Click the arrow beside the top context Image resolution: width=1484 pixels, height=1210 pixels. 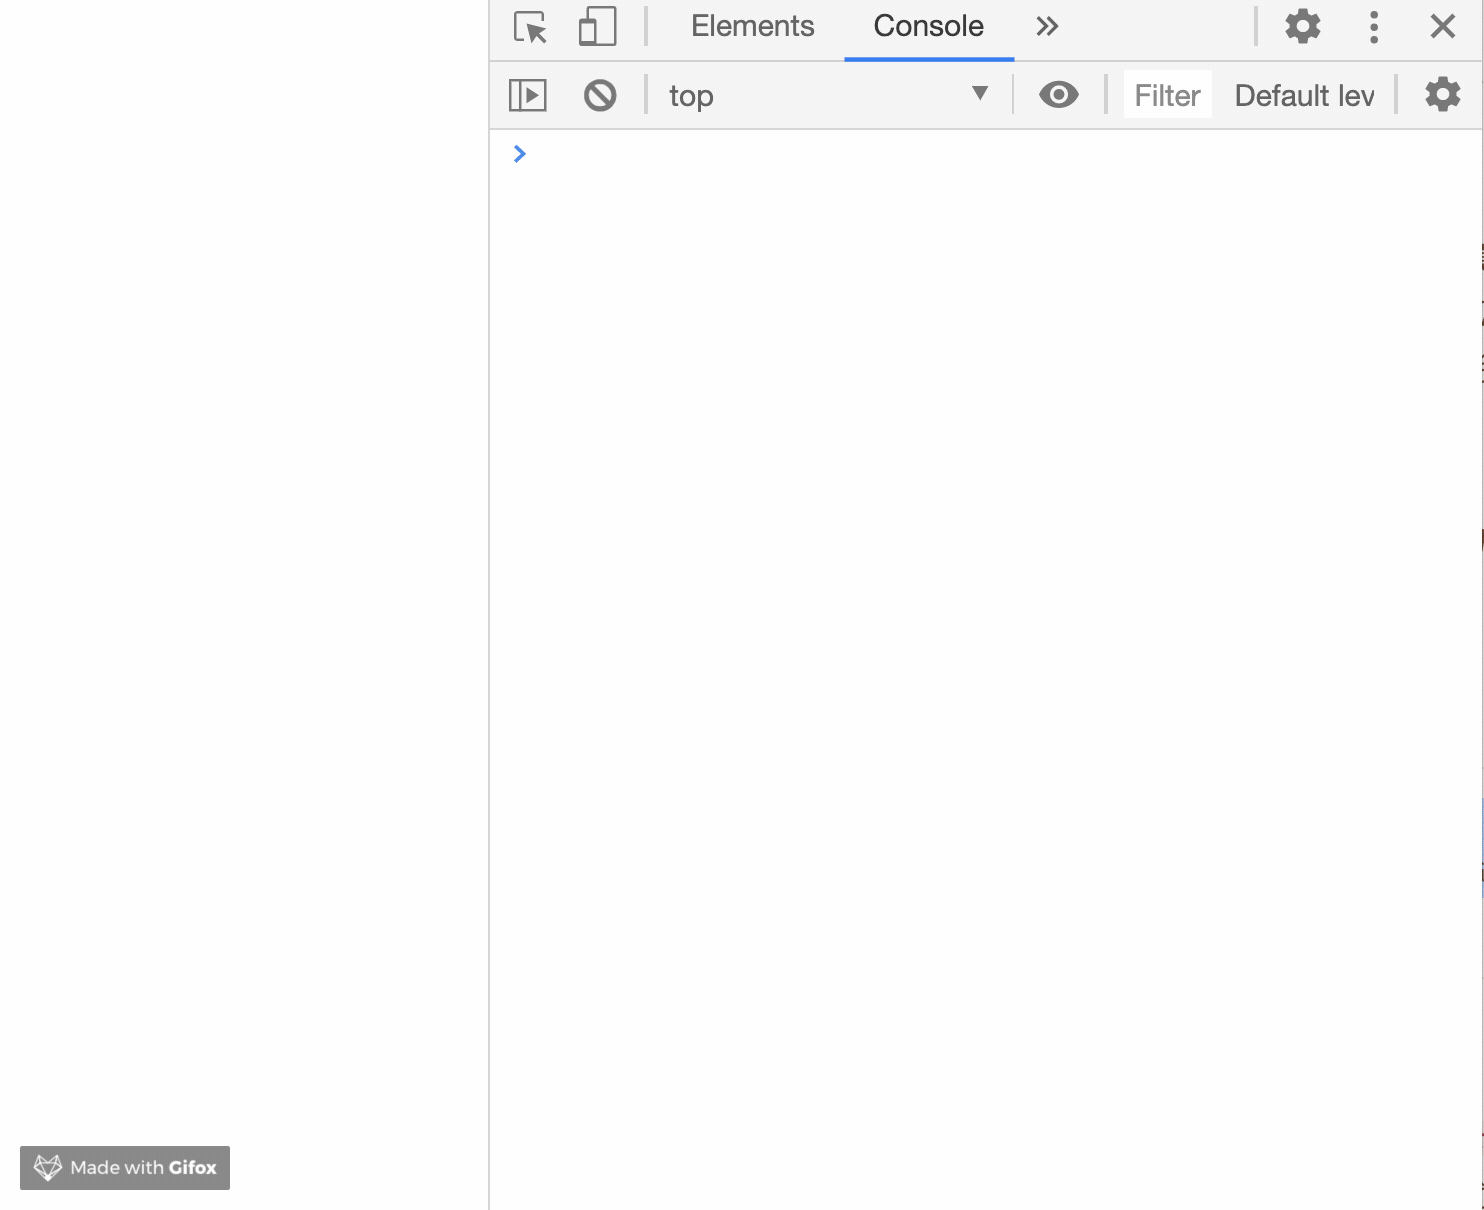[x=980, y=94]
